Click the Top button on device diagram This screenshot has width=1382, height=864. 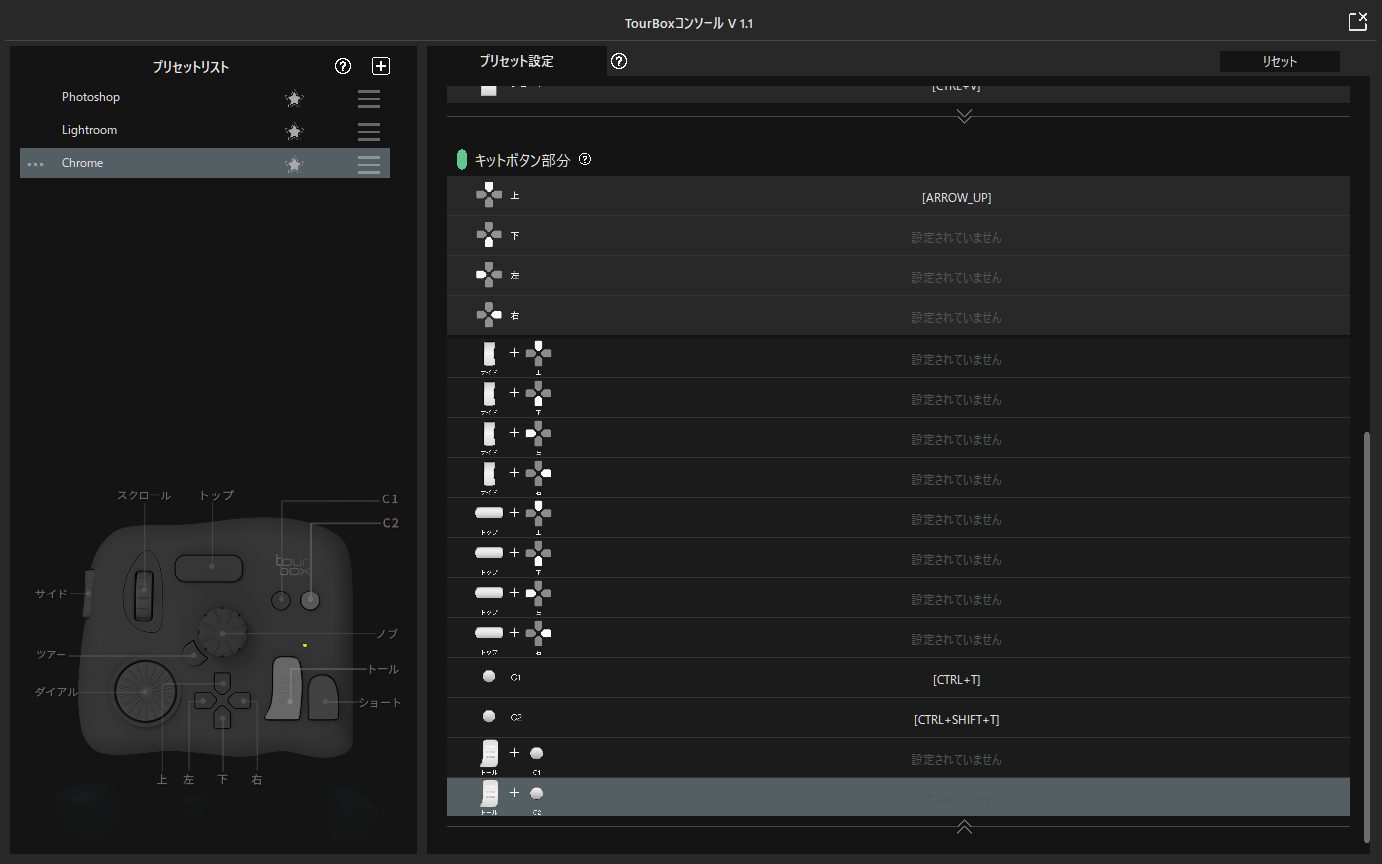point(210,567)
